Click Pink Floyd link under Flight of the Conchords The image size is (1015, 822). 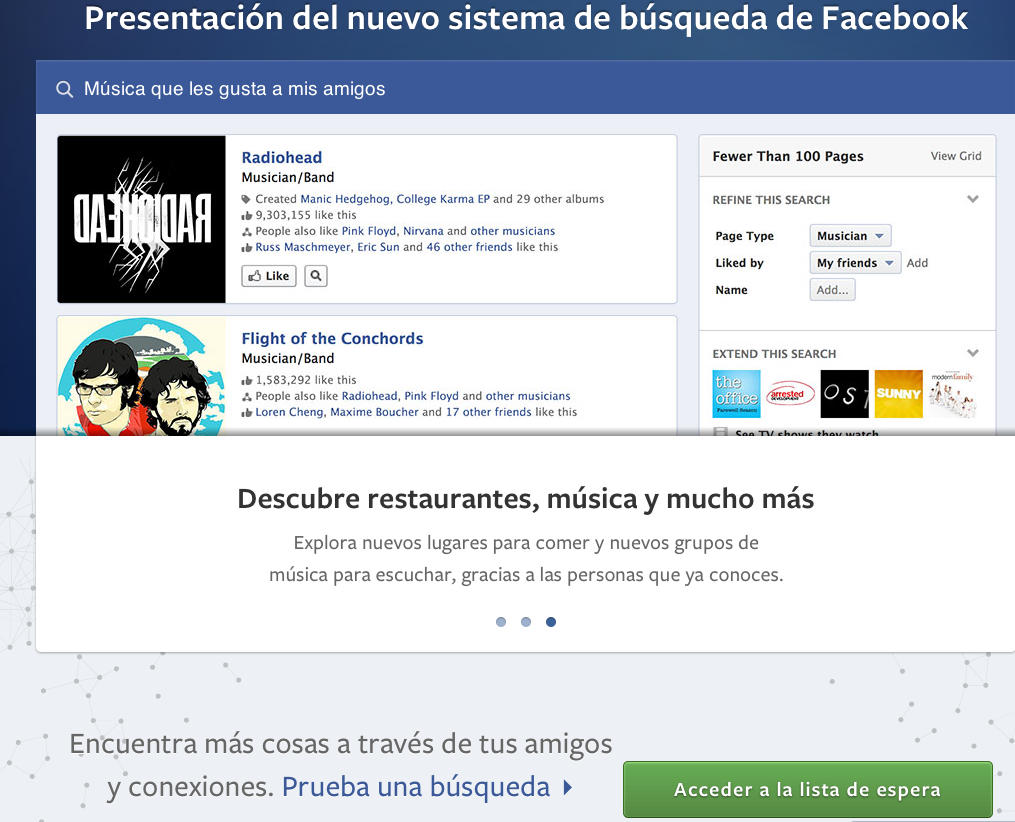(x=431, y=396)
